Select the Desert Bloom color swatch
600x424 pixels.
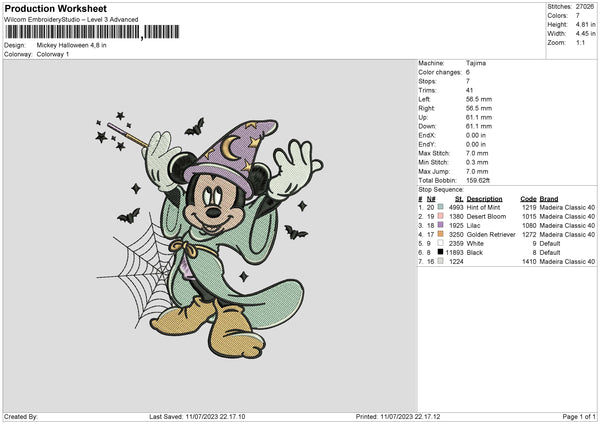point(439,215)
